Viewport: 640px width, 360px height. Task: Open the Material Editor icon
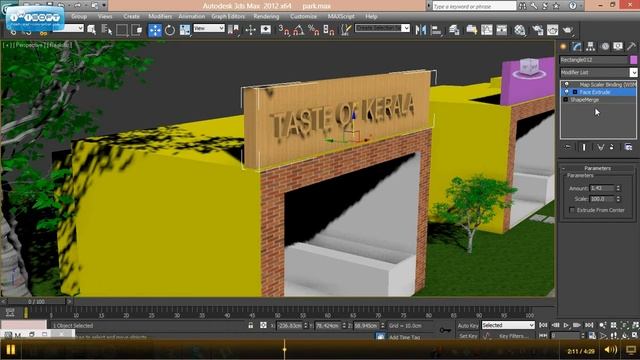520,30
